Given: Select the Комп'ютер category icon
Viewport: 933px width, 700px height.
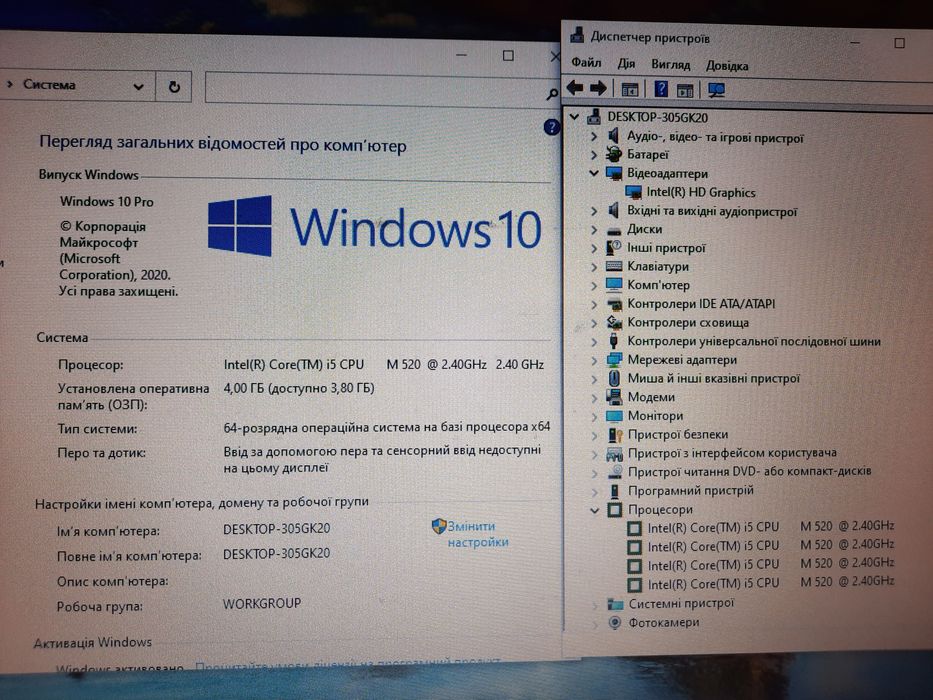Looking at the screenshot, I should pyautogui.click(x=613, y=285).
